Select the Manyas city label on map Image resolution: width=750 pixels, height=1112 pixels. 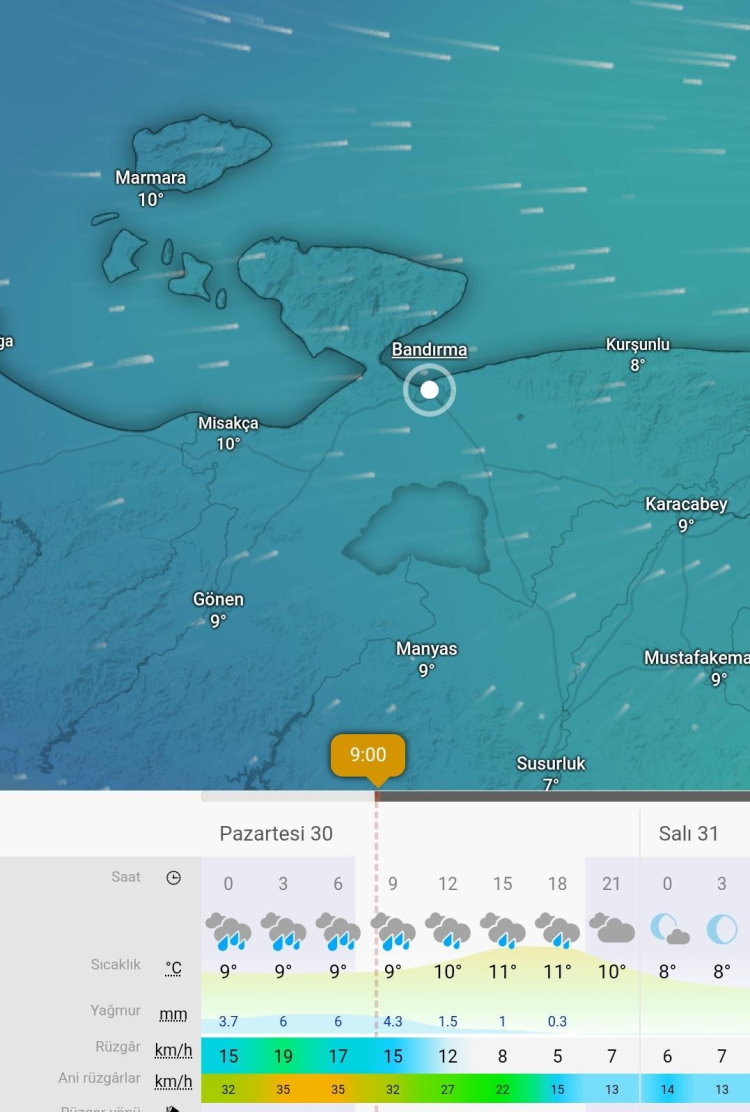[427, 649]
